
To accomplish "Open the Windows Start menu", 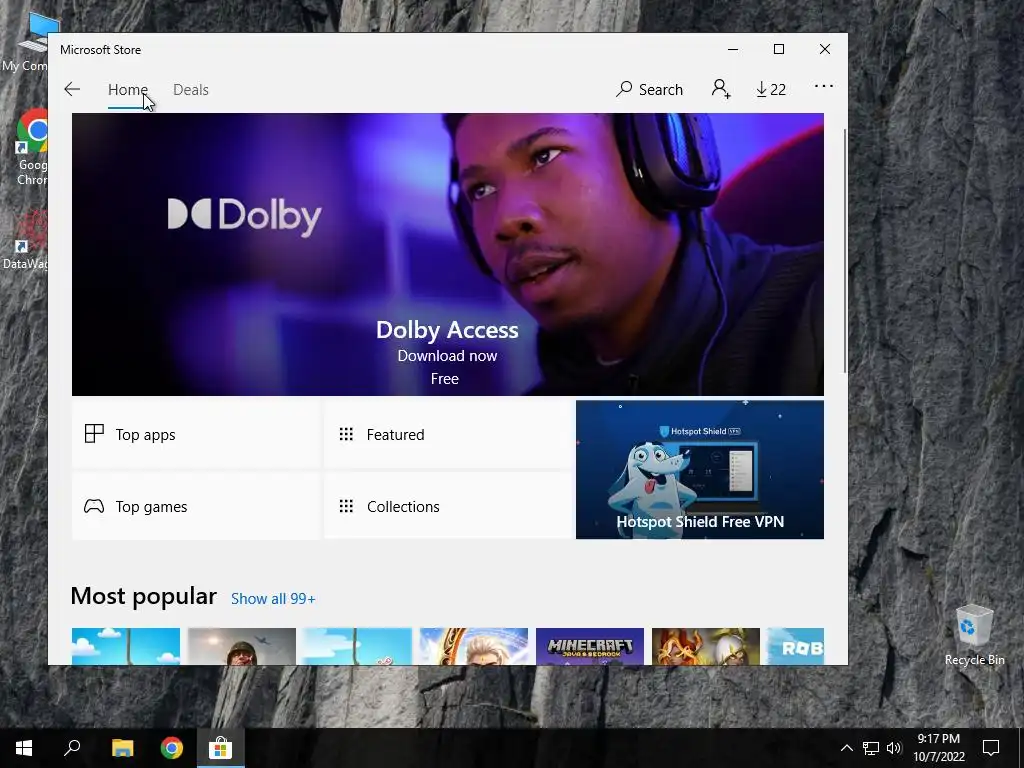I will point(24,748).
